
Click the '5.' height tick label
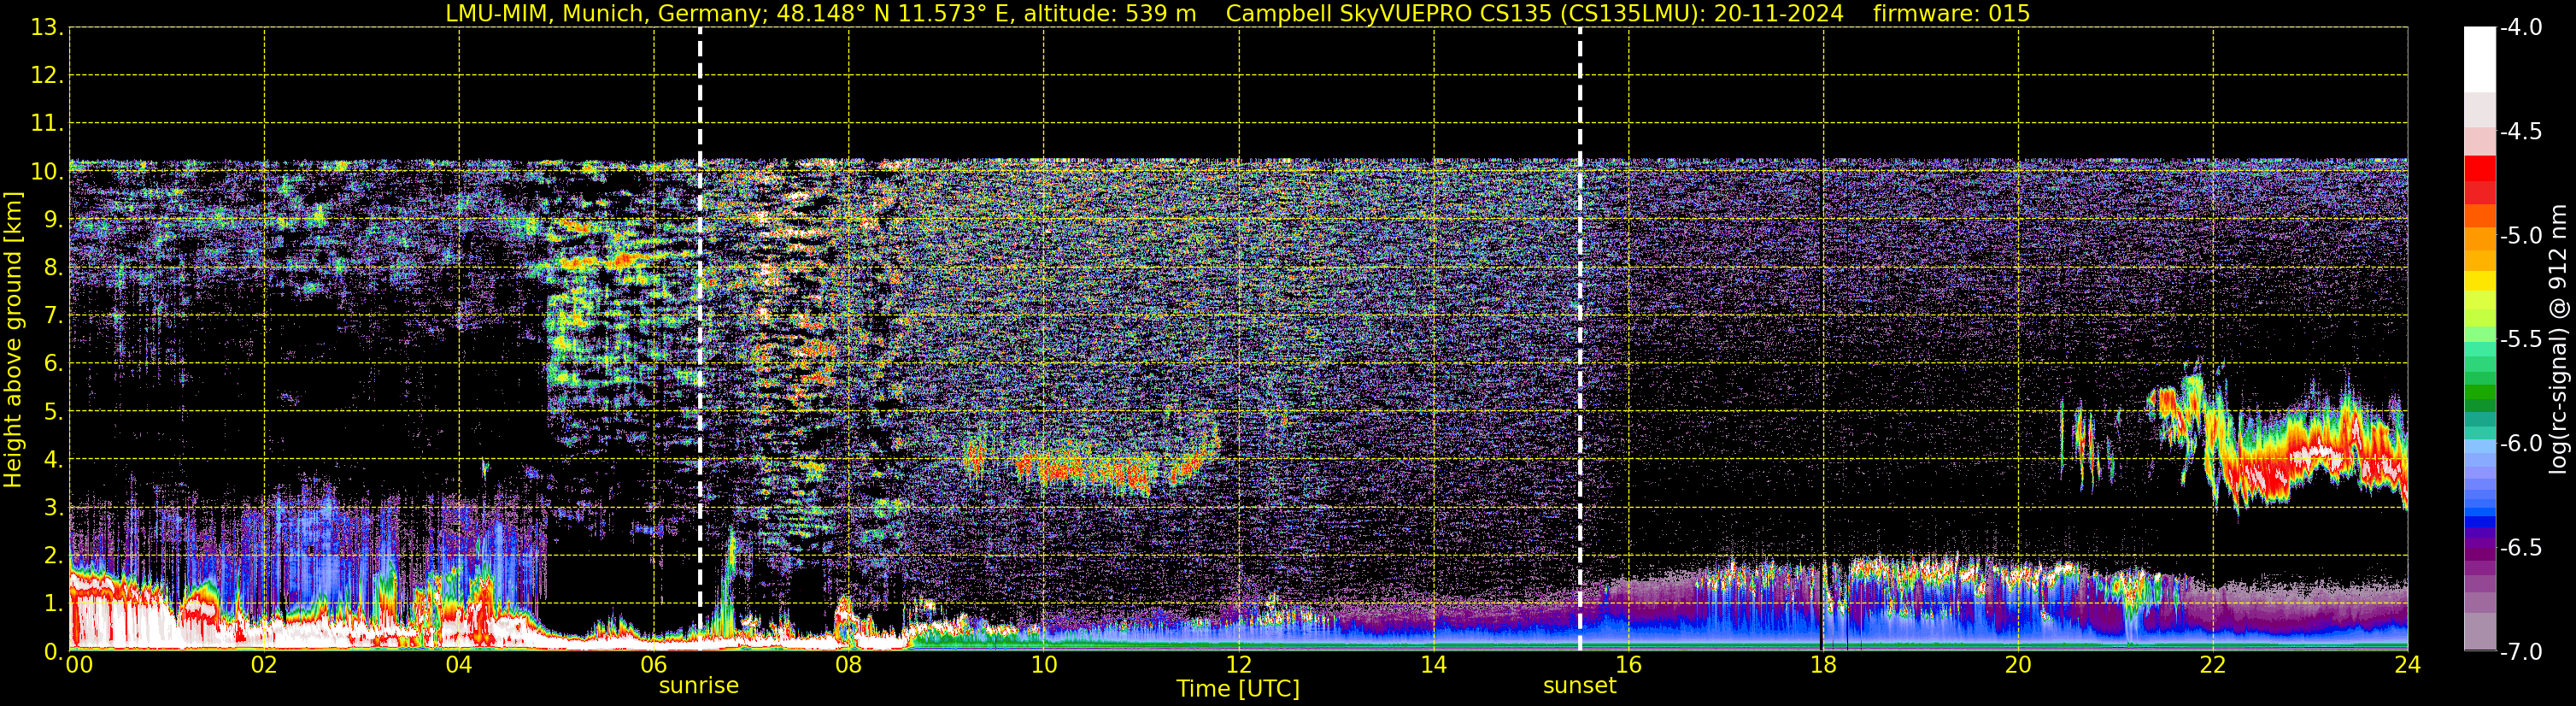pyautogui.click(x=52, y=411)
